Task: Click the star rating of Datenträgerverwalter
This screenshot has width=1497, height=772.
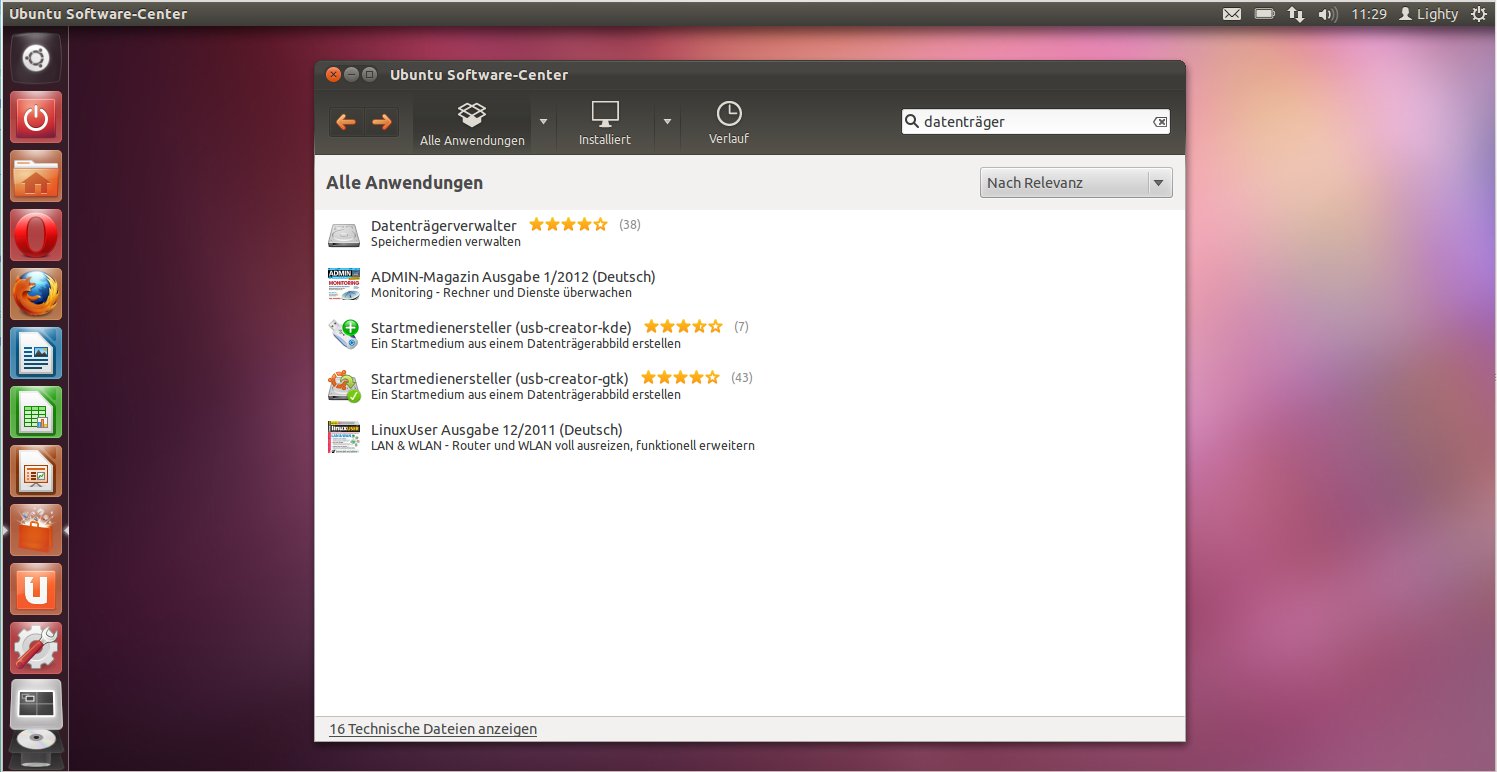Action: pyautogui.click(x=568, y=224)
